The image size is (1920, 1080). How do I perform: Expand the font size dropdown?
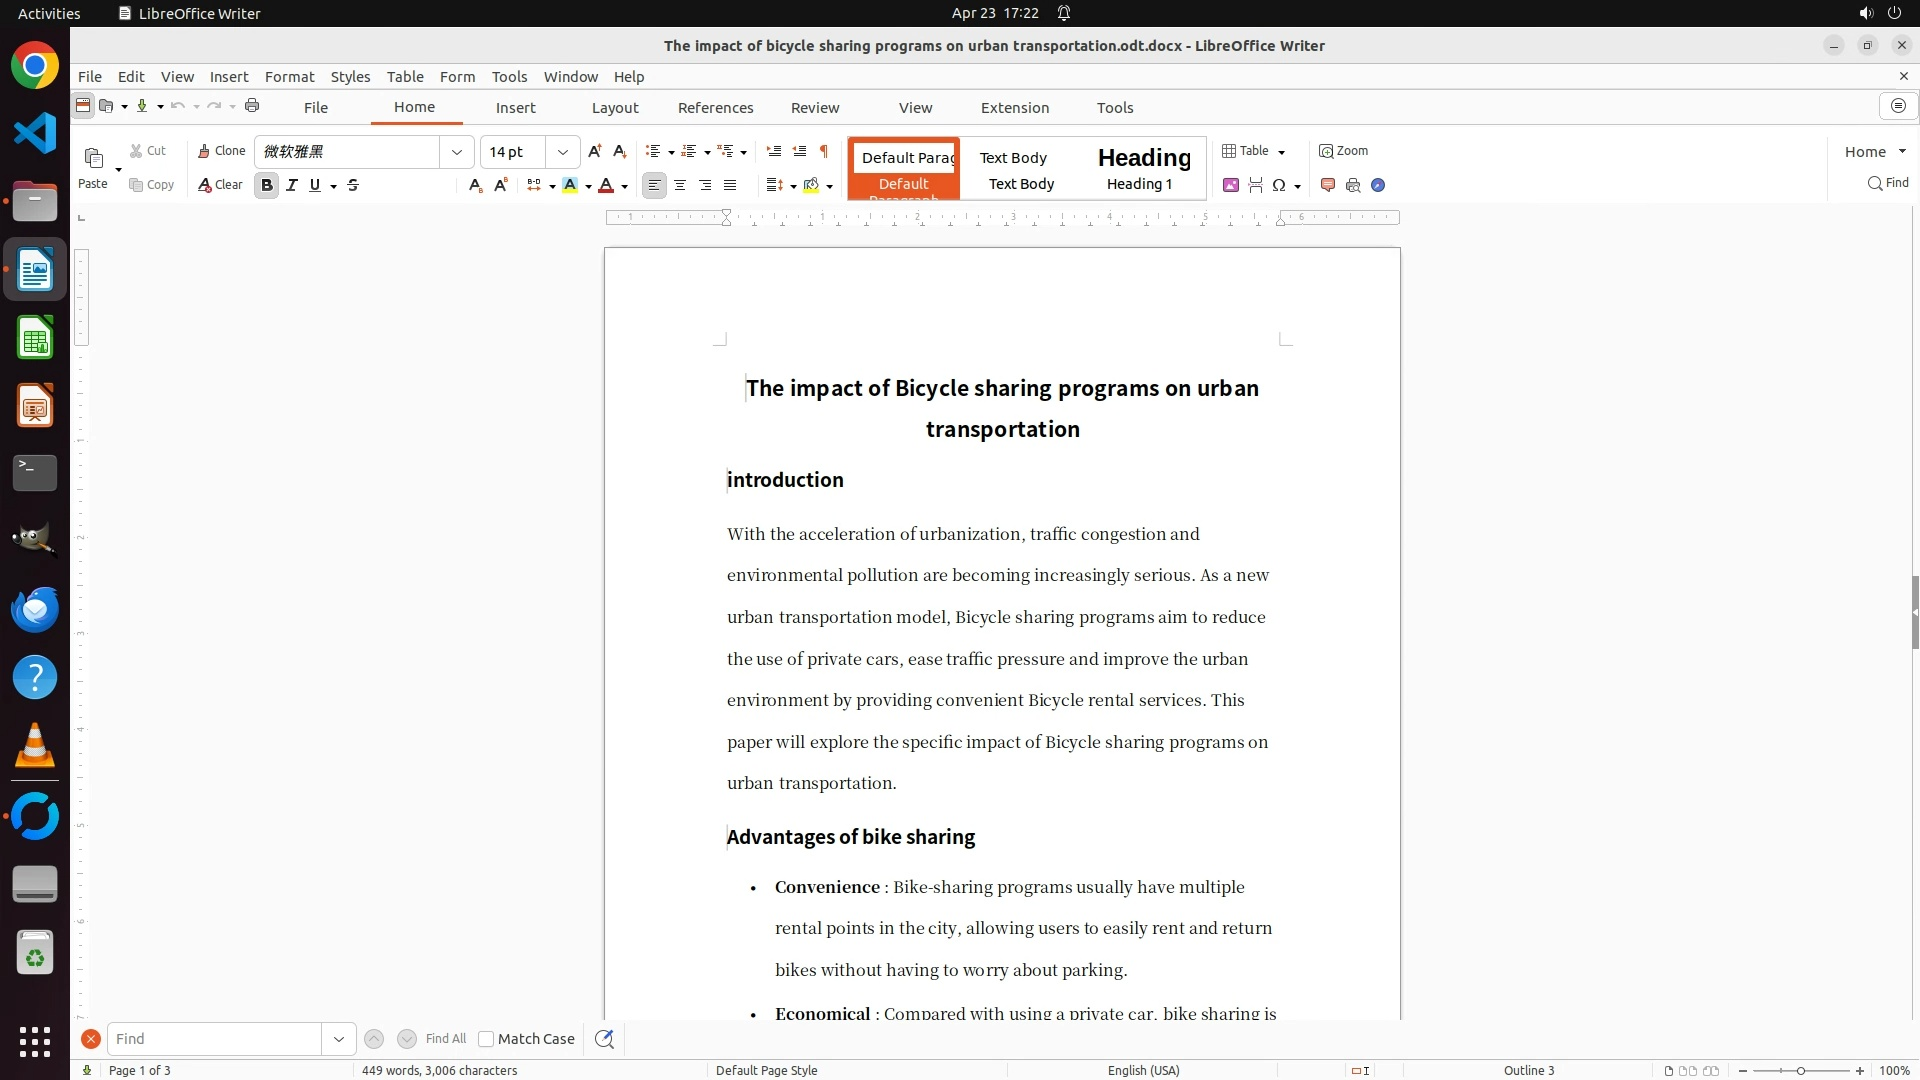coord(563,152)
